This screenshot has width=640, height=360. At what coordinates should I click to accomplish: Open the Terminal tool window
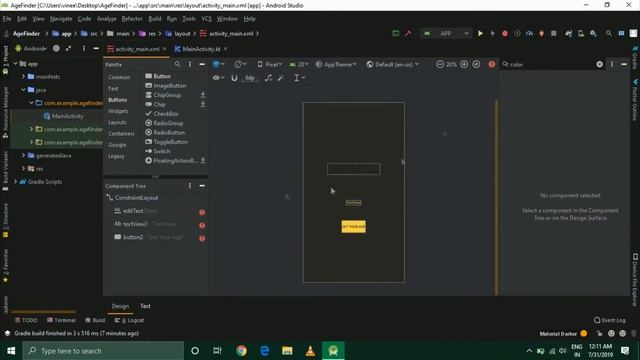[61, 320]
